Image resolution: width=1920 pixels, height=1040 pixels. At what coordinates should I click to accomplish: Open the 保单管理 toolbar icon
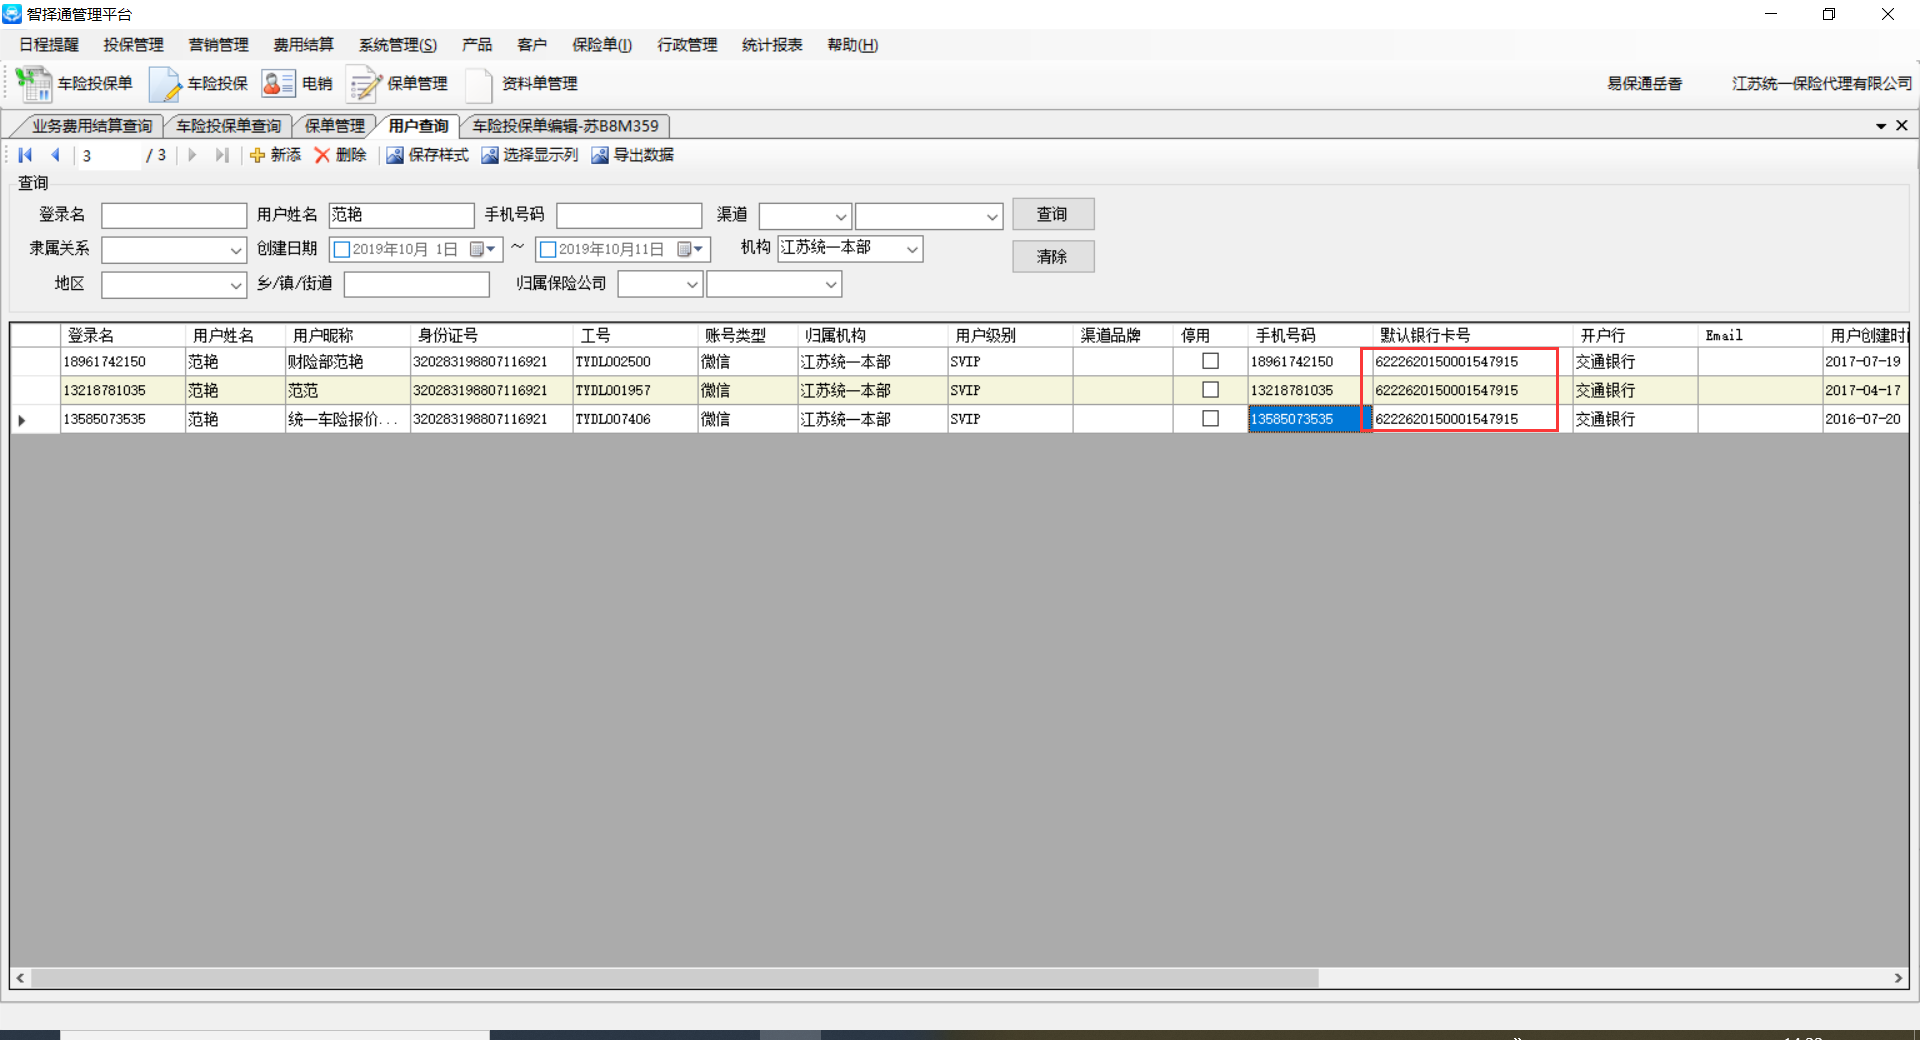364,84
